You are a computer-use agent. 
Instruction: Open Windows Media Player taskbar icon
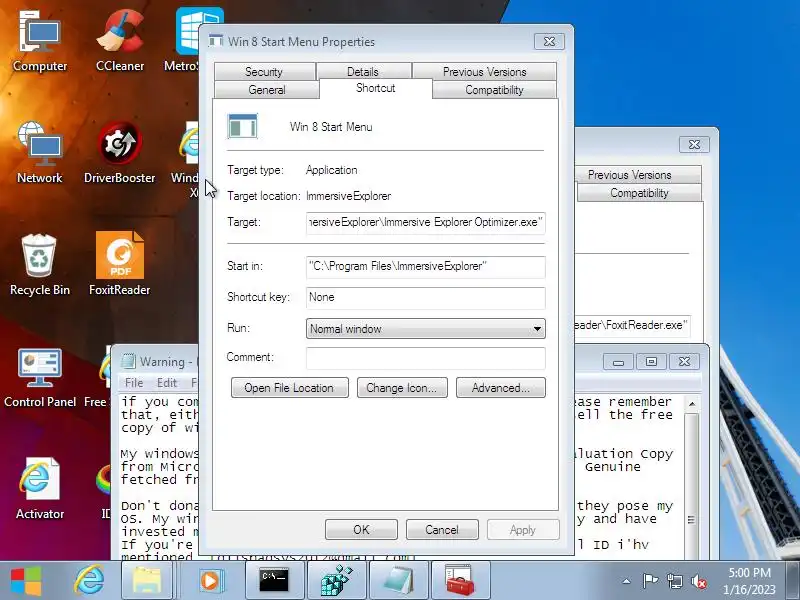[x=210, y=581]
